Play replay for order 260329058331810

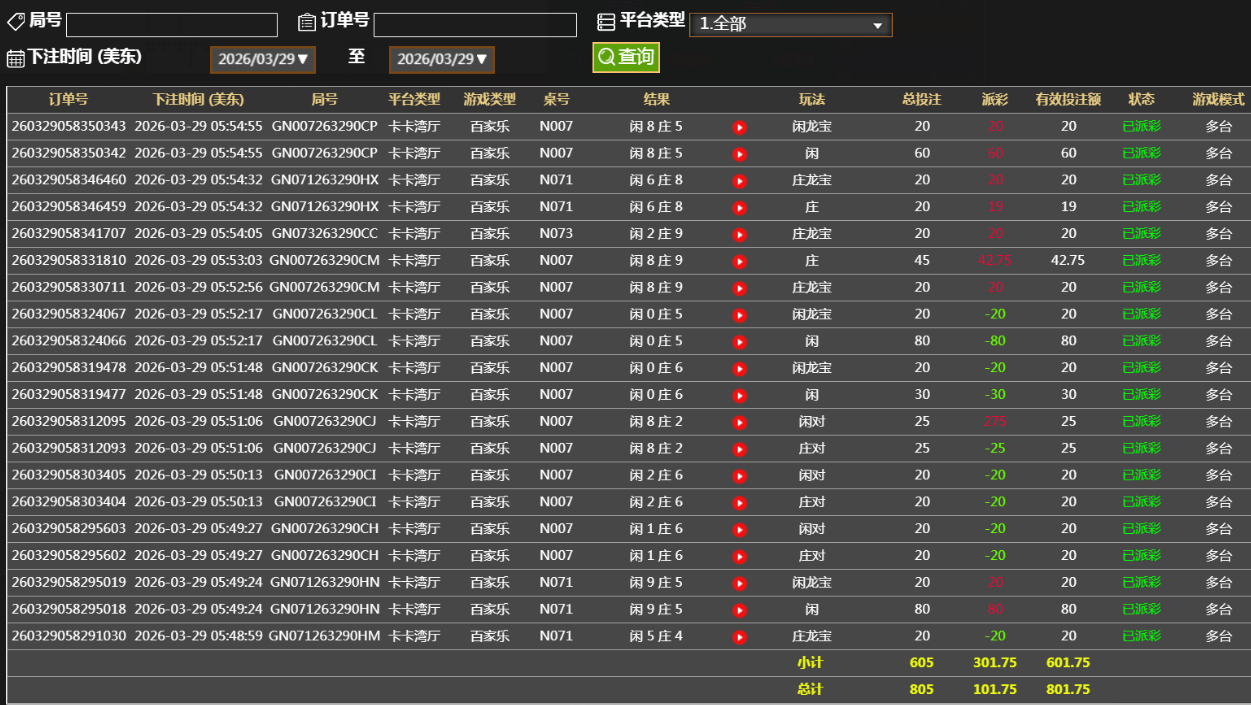[739, 261]
